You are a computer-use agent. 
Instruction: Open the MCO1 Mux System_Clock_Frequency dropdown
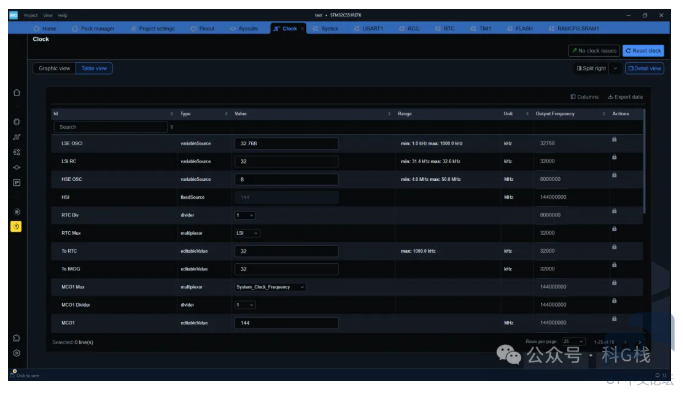270,287
